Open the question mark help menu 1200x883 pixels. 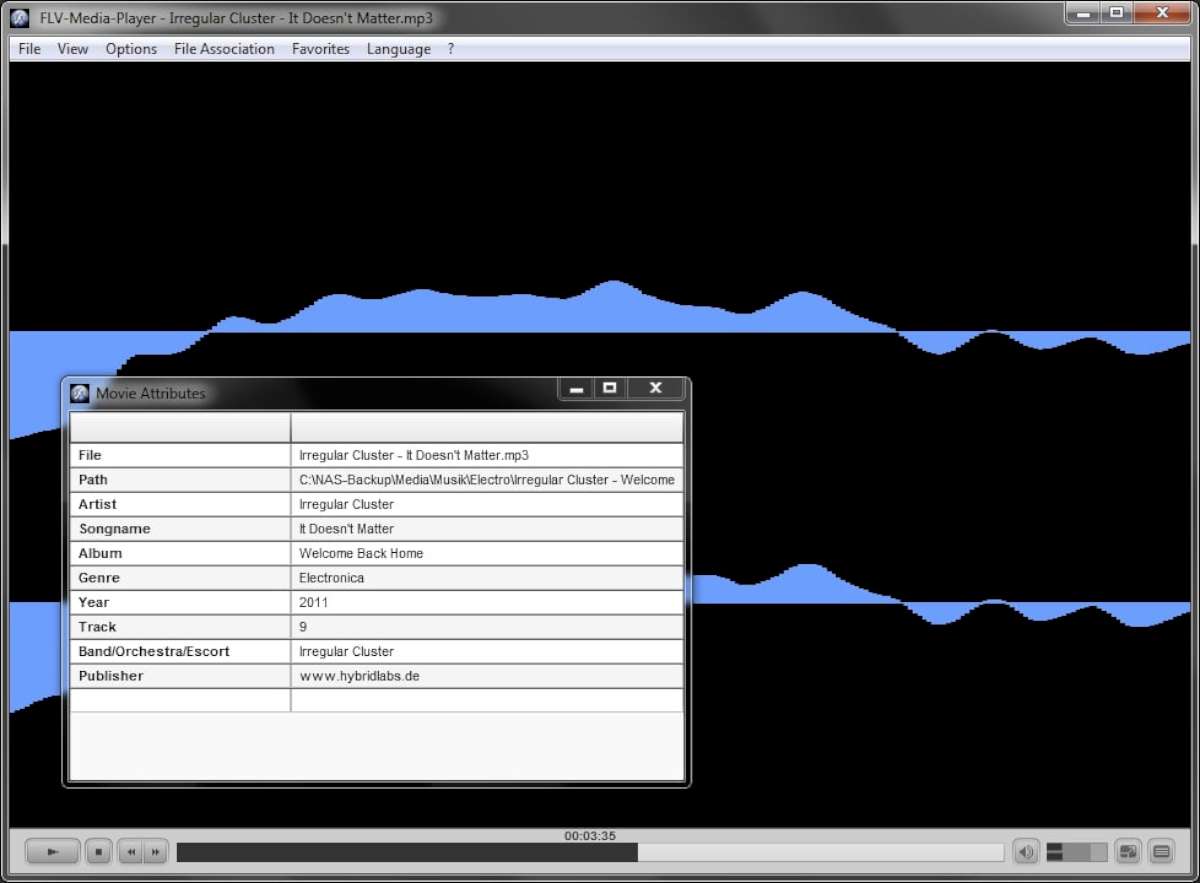coord(450,48)
